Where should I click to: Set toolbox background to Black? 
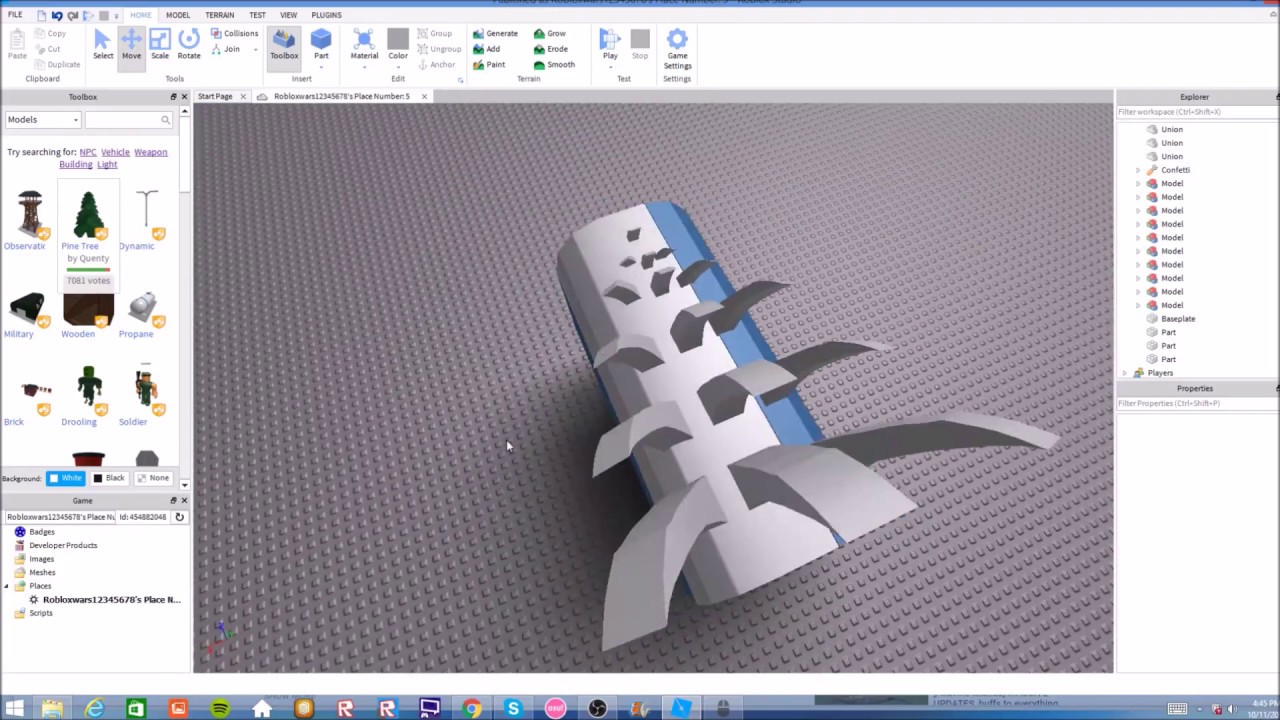coord(109,478)
